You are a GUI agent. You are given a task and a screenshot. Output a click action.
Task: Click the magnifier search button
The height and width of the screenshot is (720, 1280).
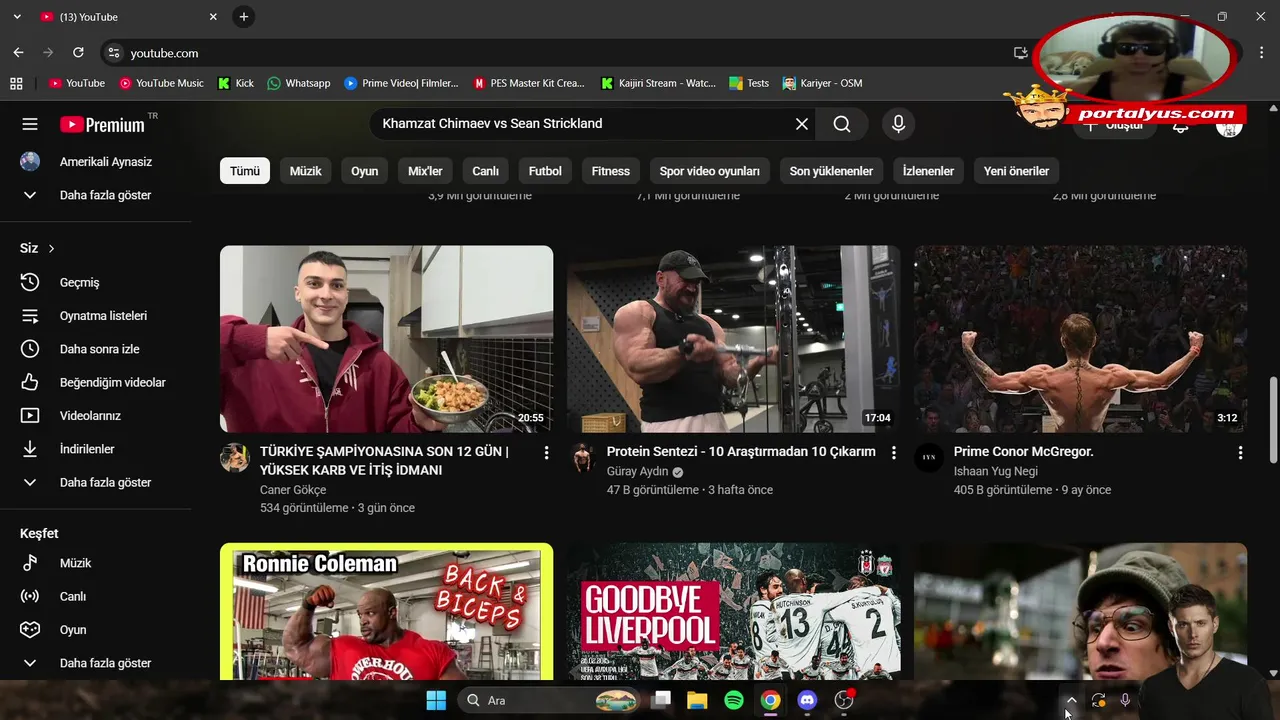[x=842, y=124]
